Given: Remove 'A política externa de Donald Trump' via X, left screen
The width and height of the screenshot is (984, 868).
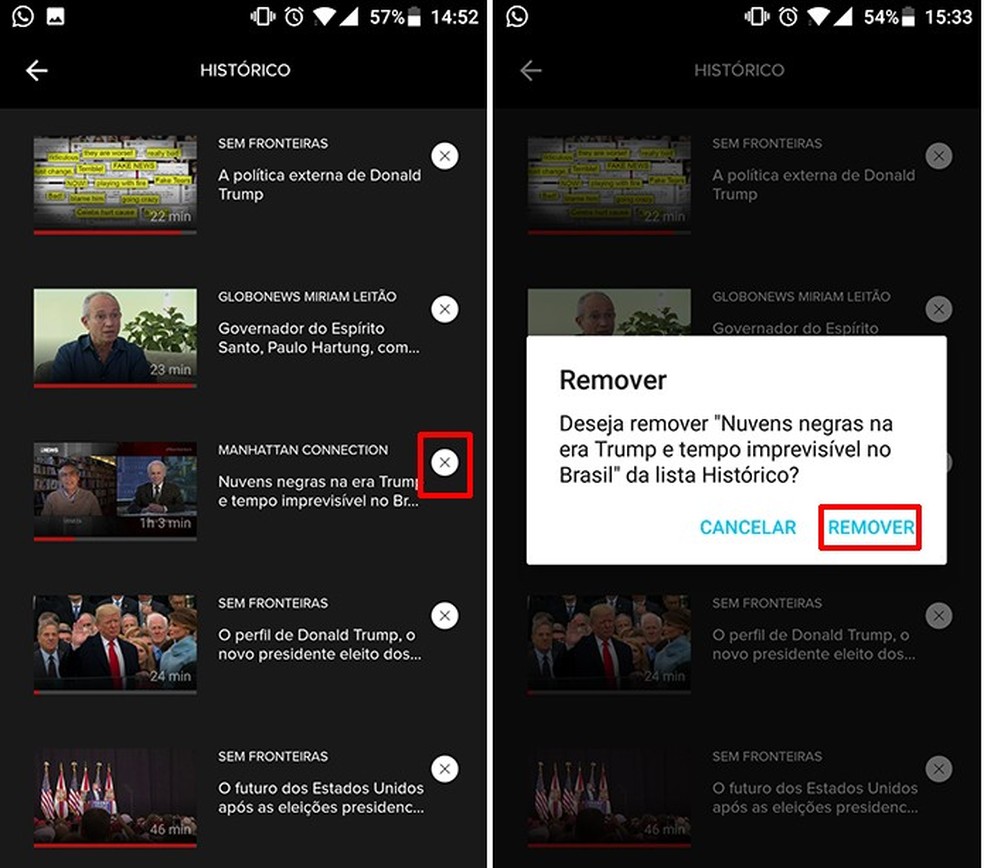Looking at the screenshot, I should [445, 156].
